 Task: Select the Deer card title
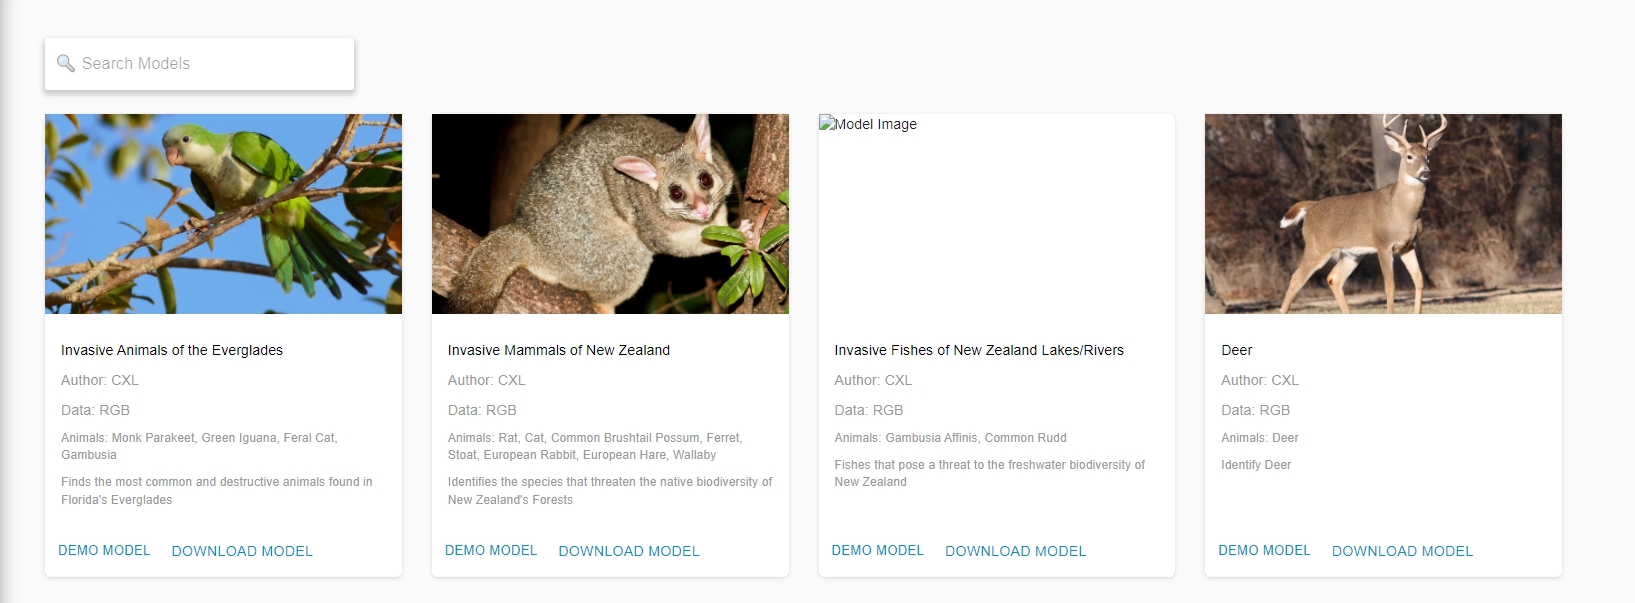pos(1237,350)
